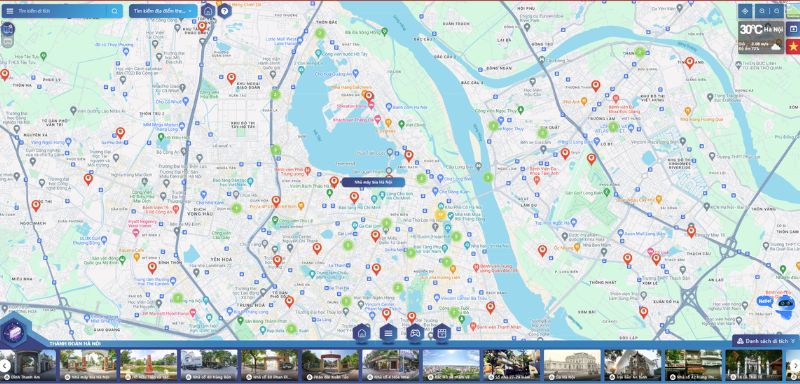This screenshot has width=800, height=384.
Task: Open the 'Nhà máy bia Hà Nội' thumbnail
Action: [88, 365]
